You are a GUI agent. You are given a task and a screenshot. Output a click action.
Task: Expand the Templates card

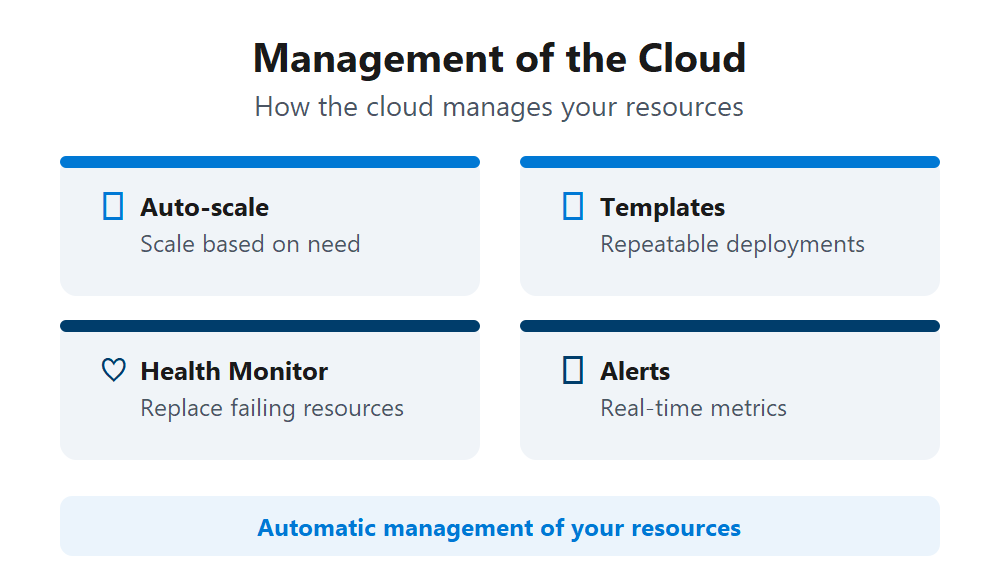[730, 225]
